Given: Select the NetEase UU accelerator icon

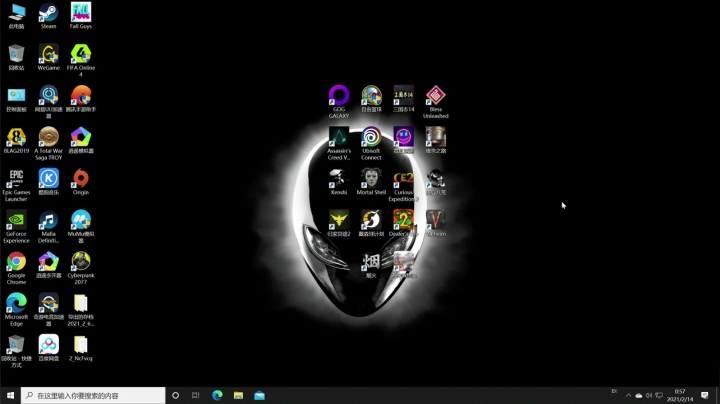Looking at the screenshot, I should click(x=48, y=101).
